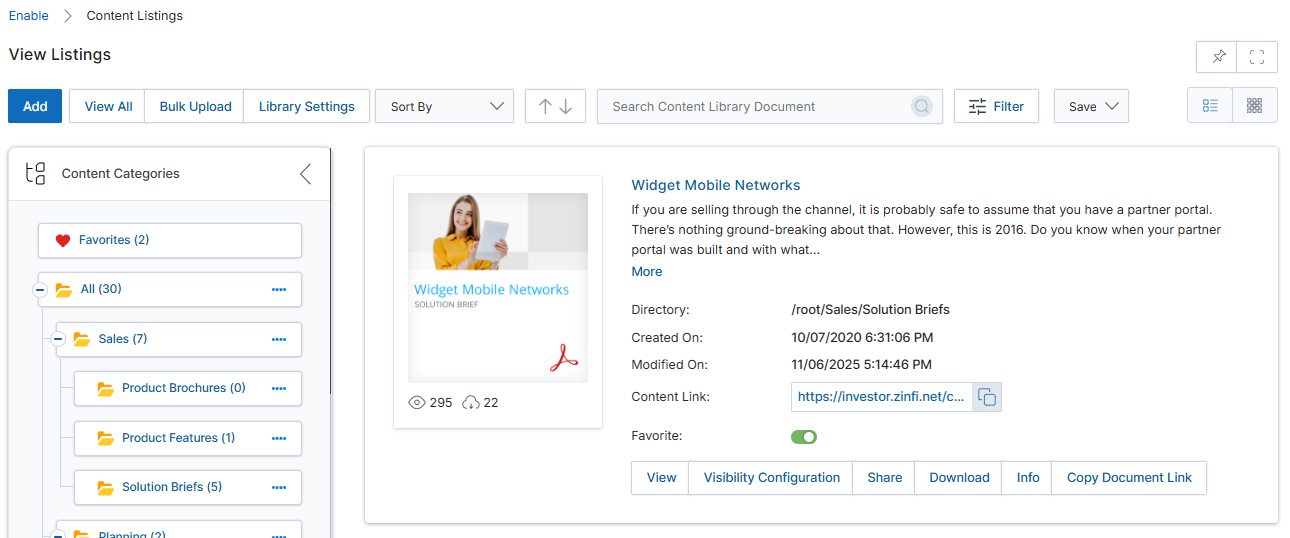The image size is (1290, 538).
Task: Click the Add button
Action: click(x=35, y=106)
